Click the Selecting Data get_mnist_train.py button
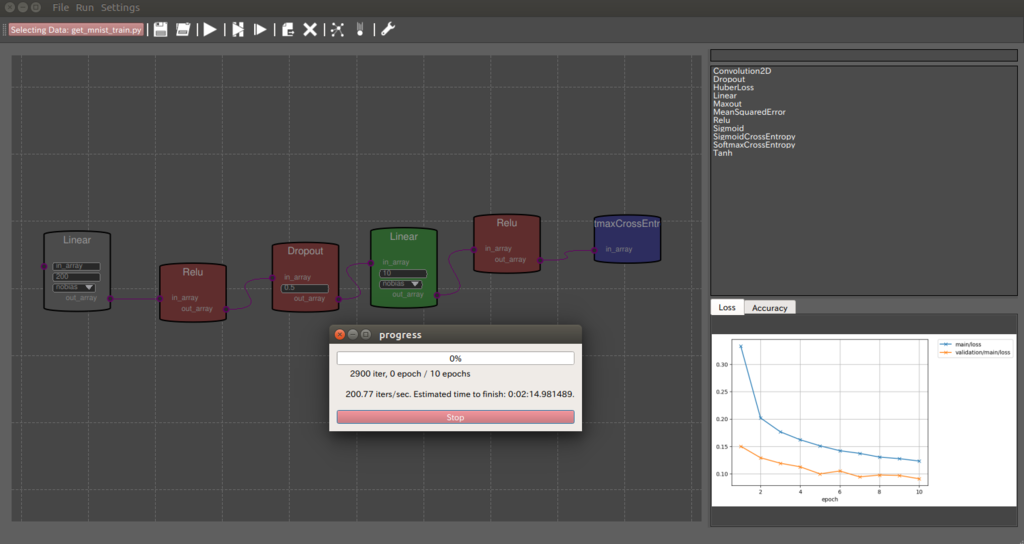1024x544 pixels. (x=76, y=29)
